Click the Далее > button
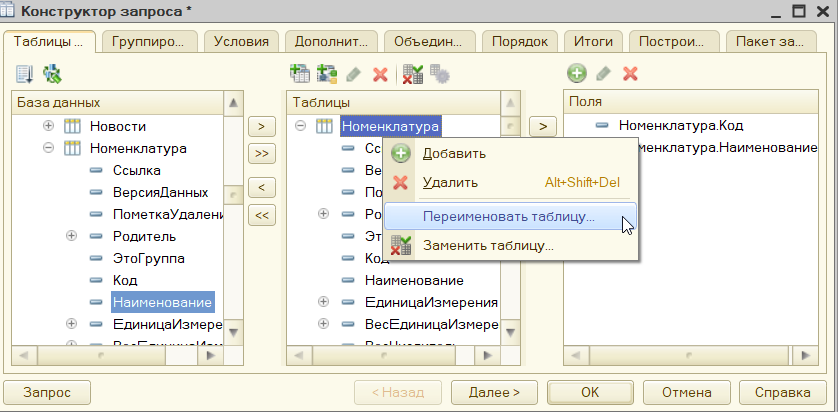Image resolution: width=839 pixels, height=412 pixels. 494,393
